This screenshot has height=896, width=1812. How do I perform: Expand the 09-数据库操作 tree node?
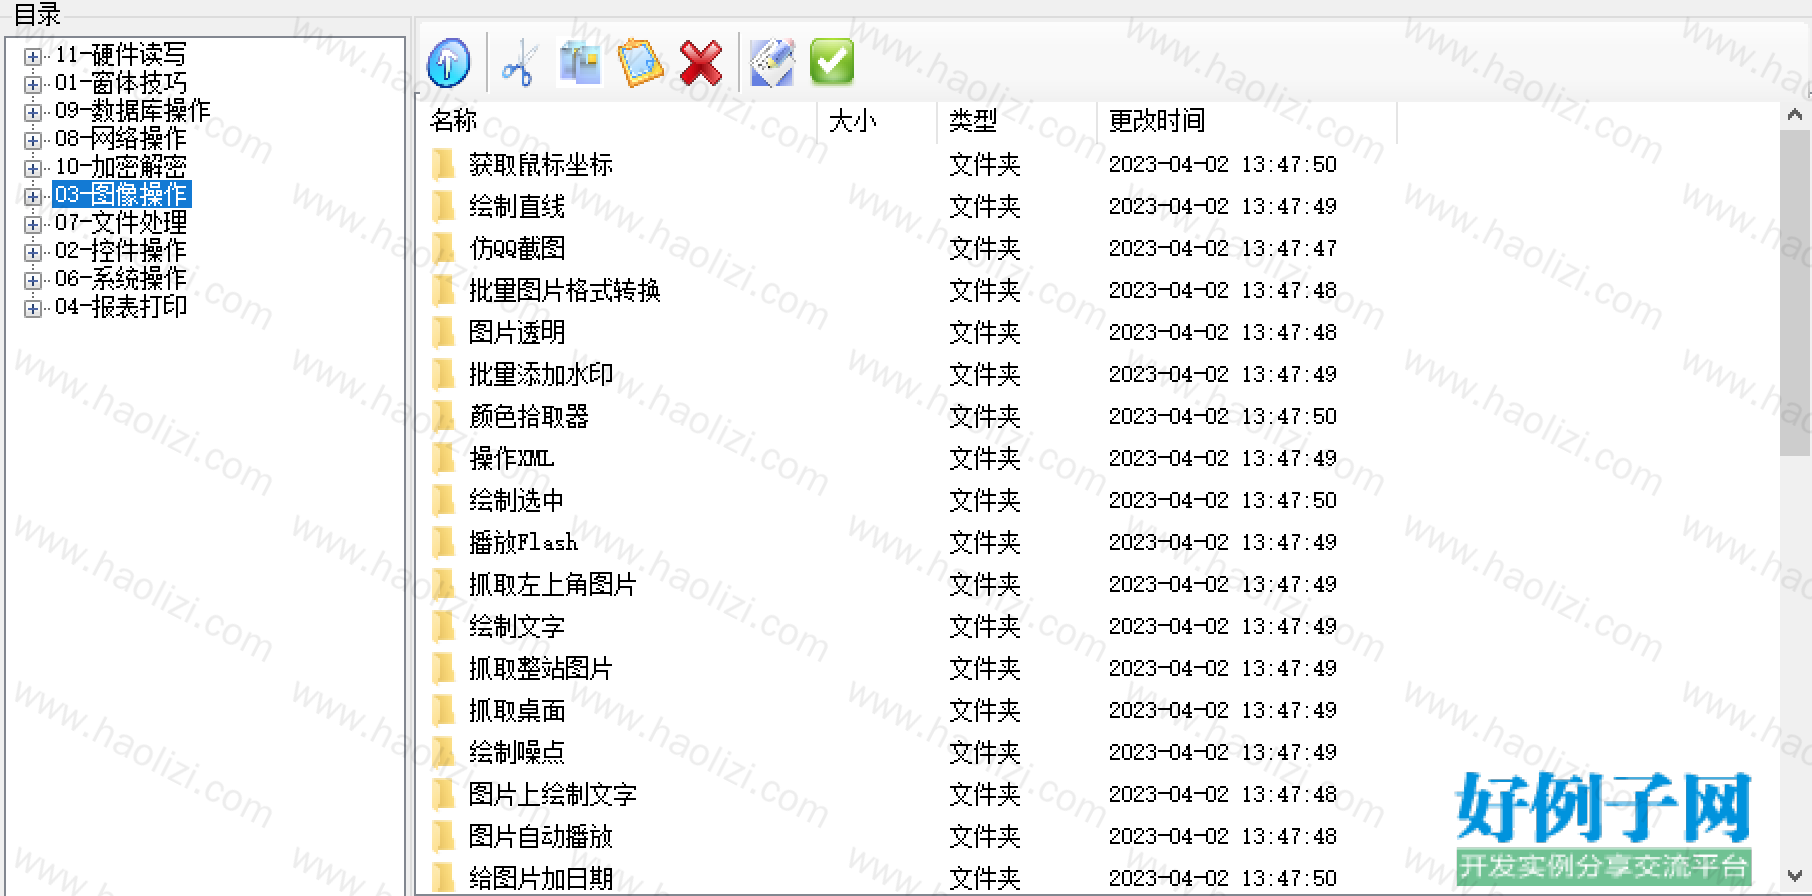[33, 113]
